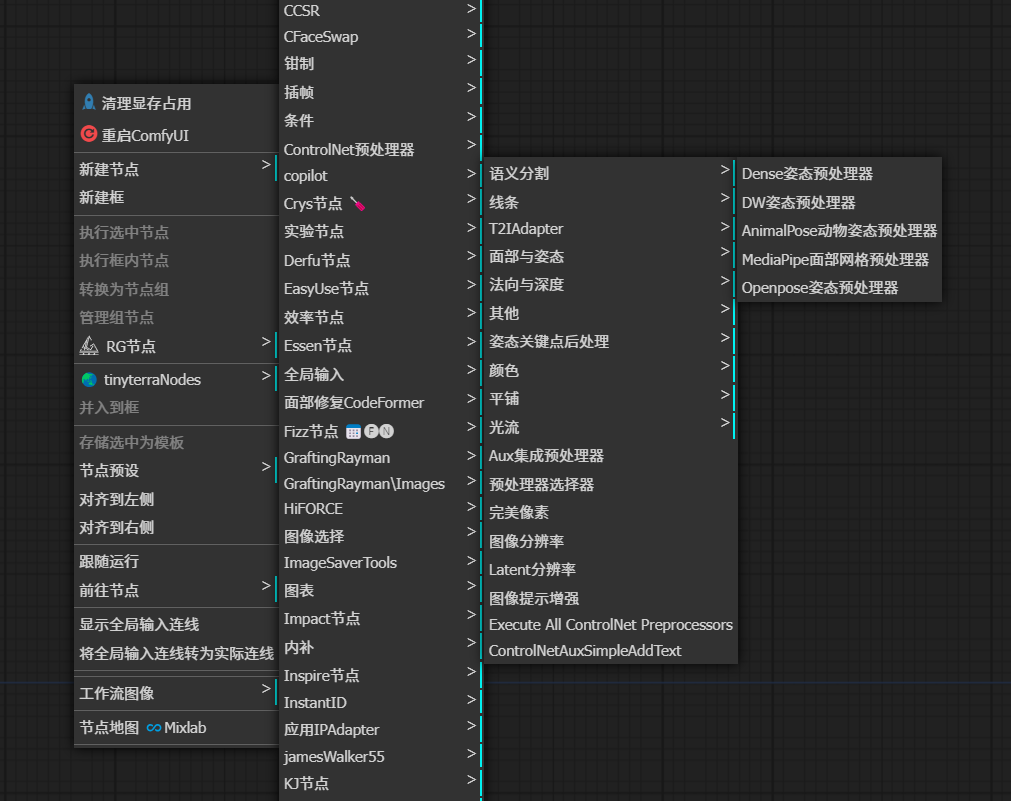The height and width of the screenshot is (801, 1011).
Task: Click the pink brush icon next to Crys节点
Action: (x=357, y=204)
